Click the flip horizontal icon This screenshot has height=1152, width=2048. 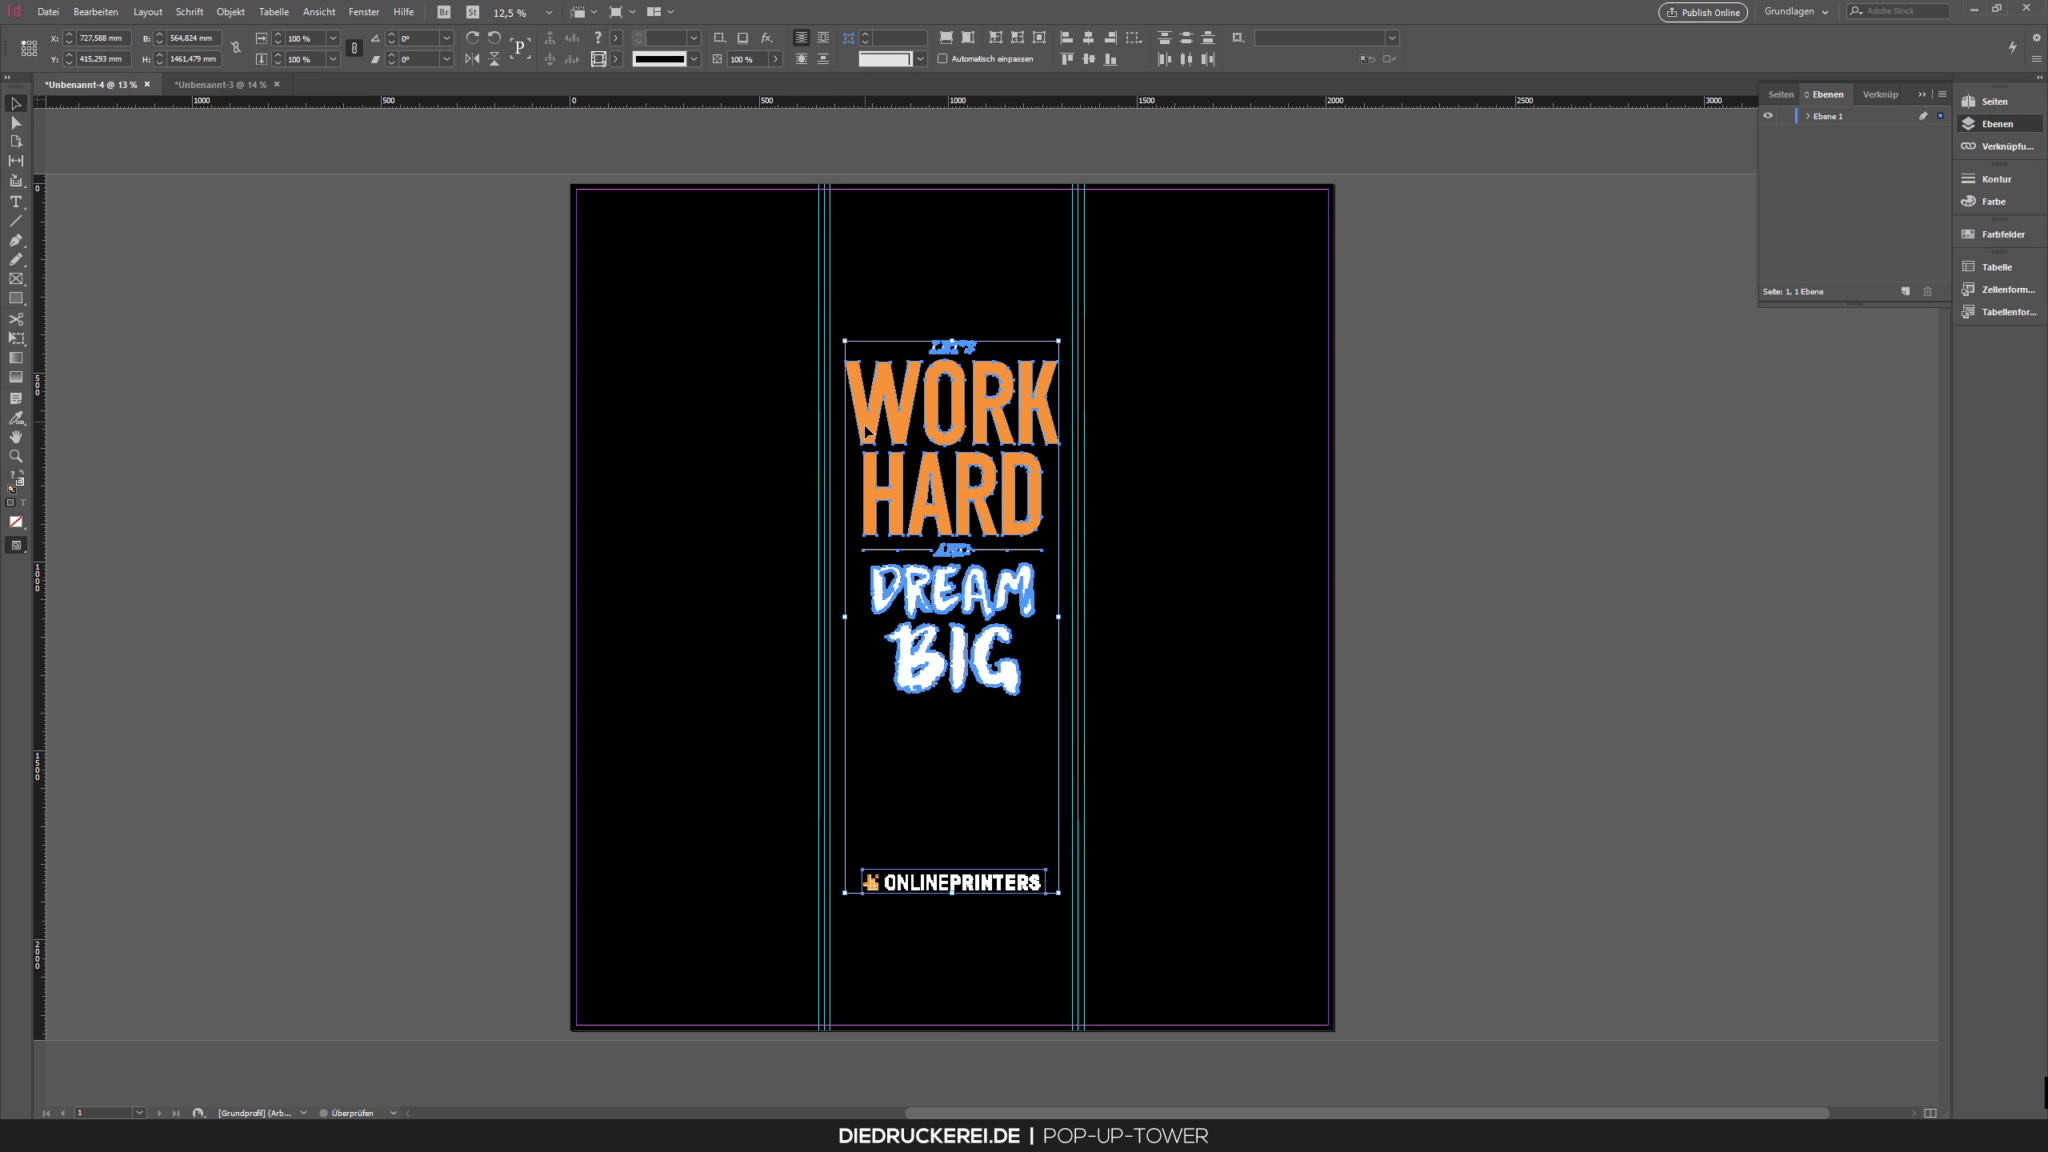(x=472, y=59)
